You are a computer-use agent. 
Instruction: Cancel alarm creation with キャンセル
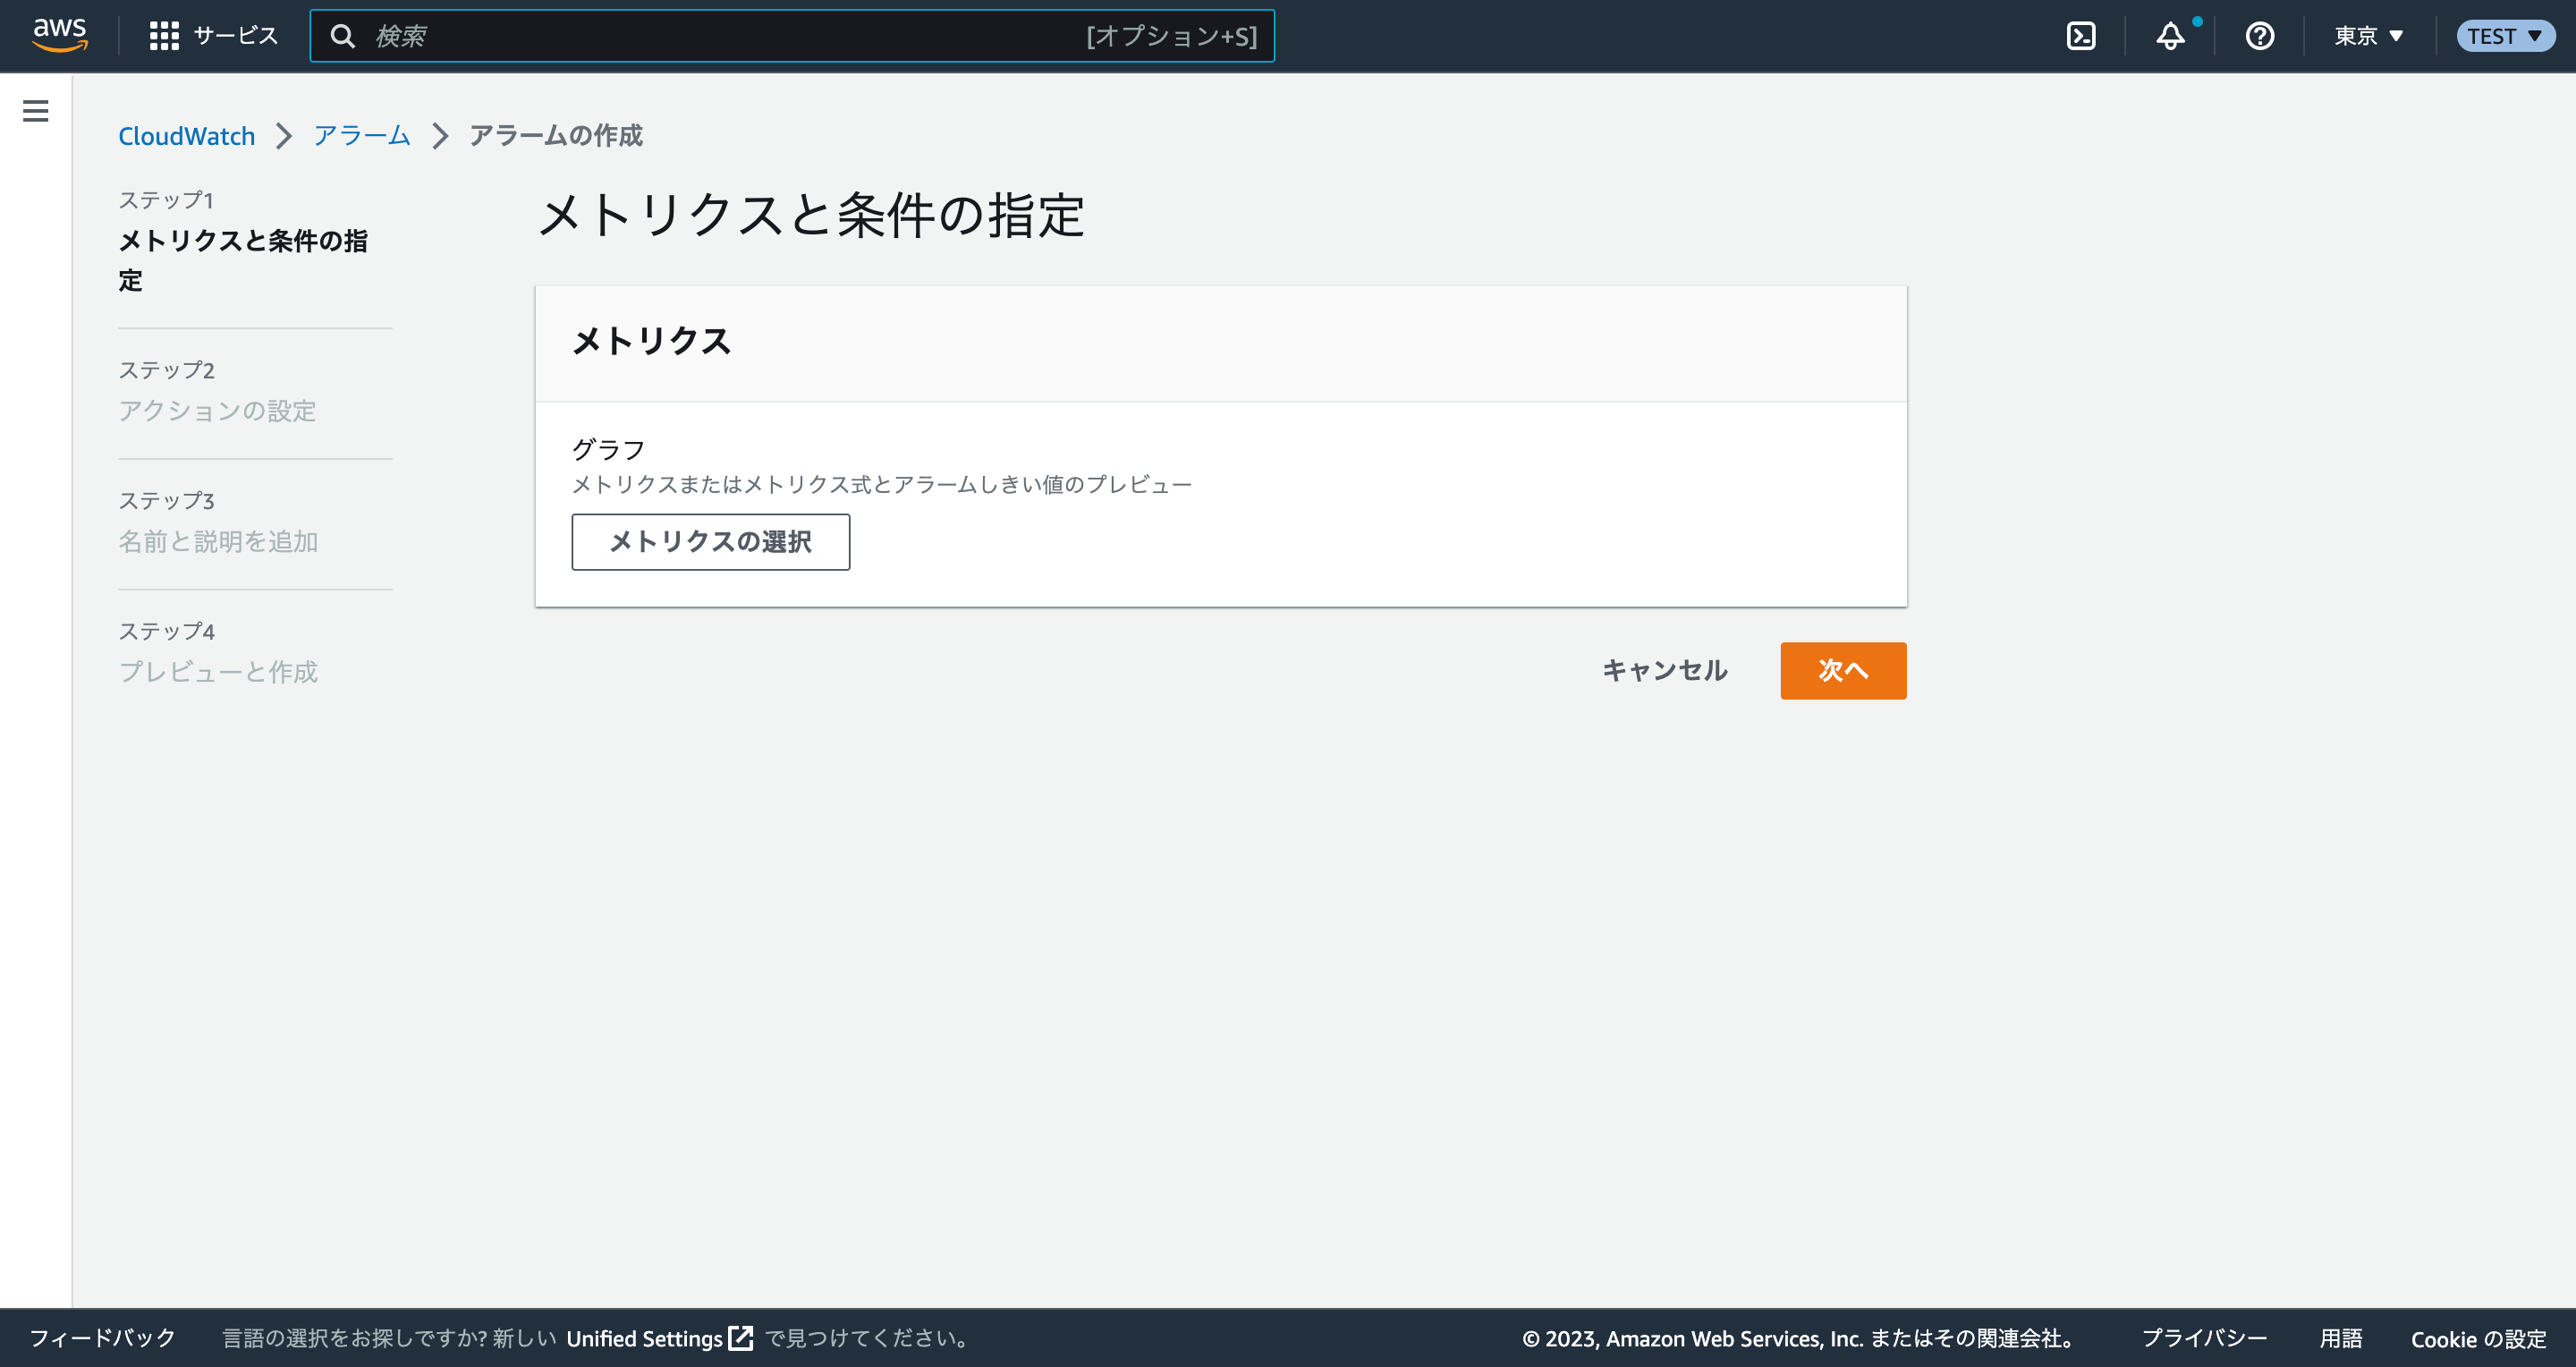[x=1664, y=671]
